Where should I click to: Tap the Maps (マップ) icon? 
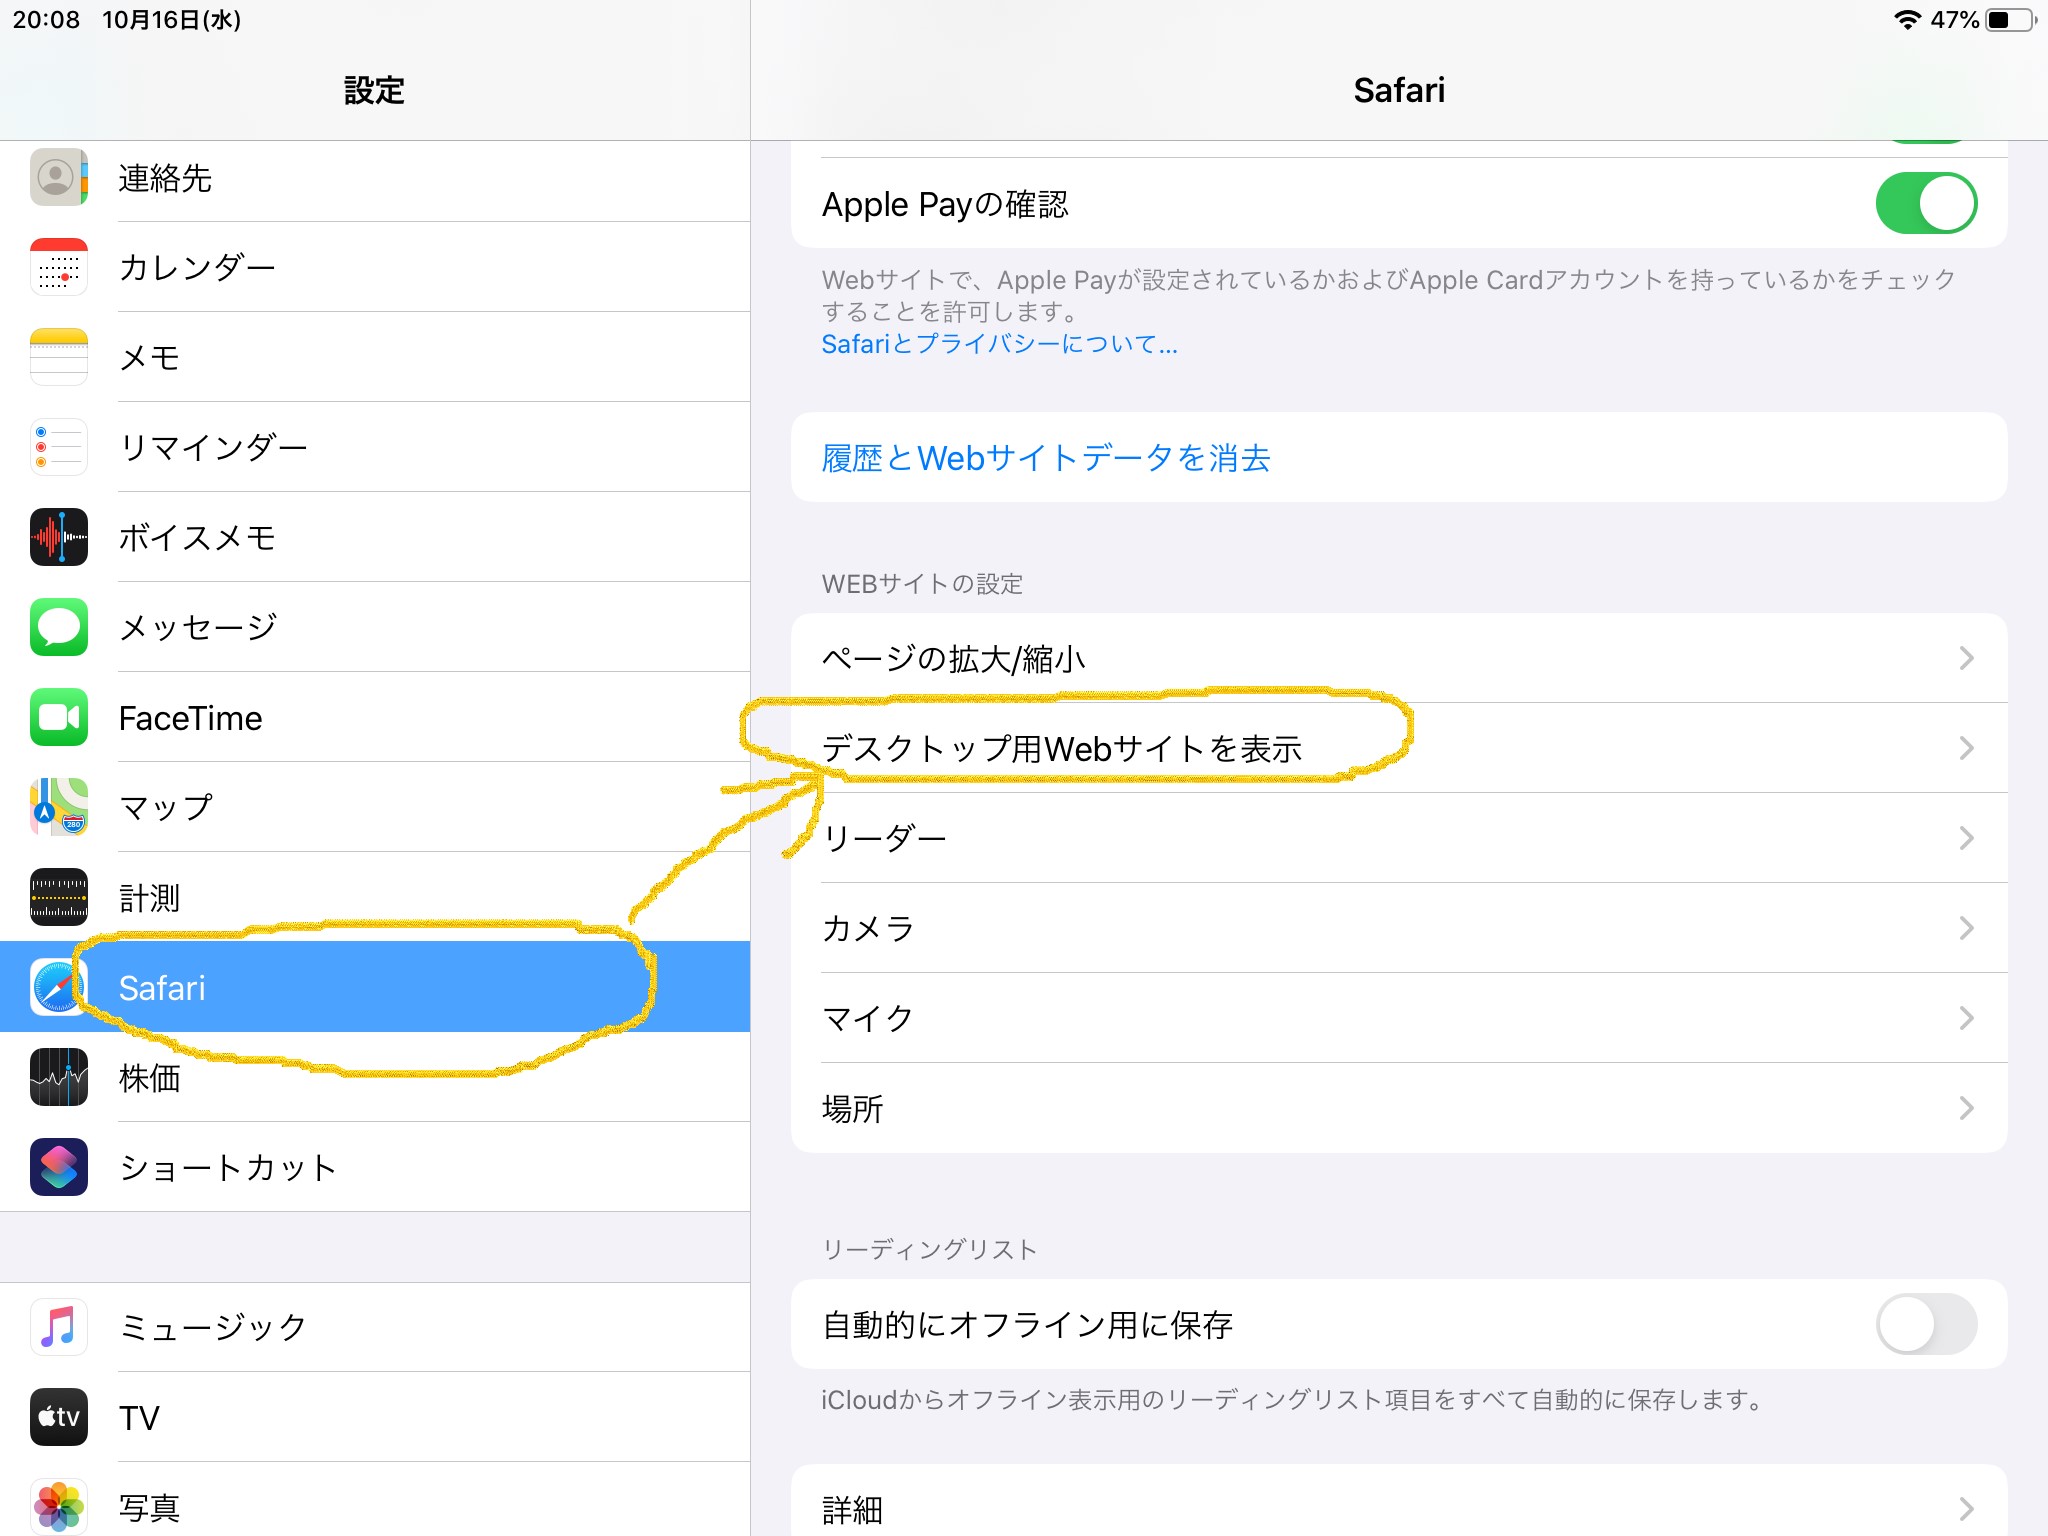59,807
